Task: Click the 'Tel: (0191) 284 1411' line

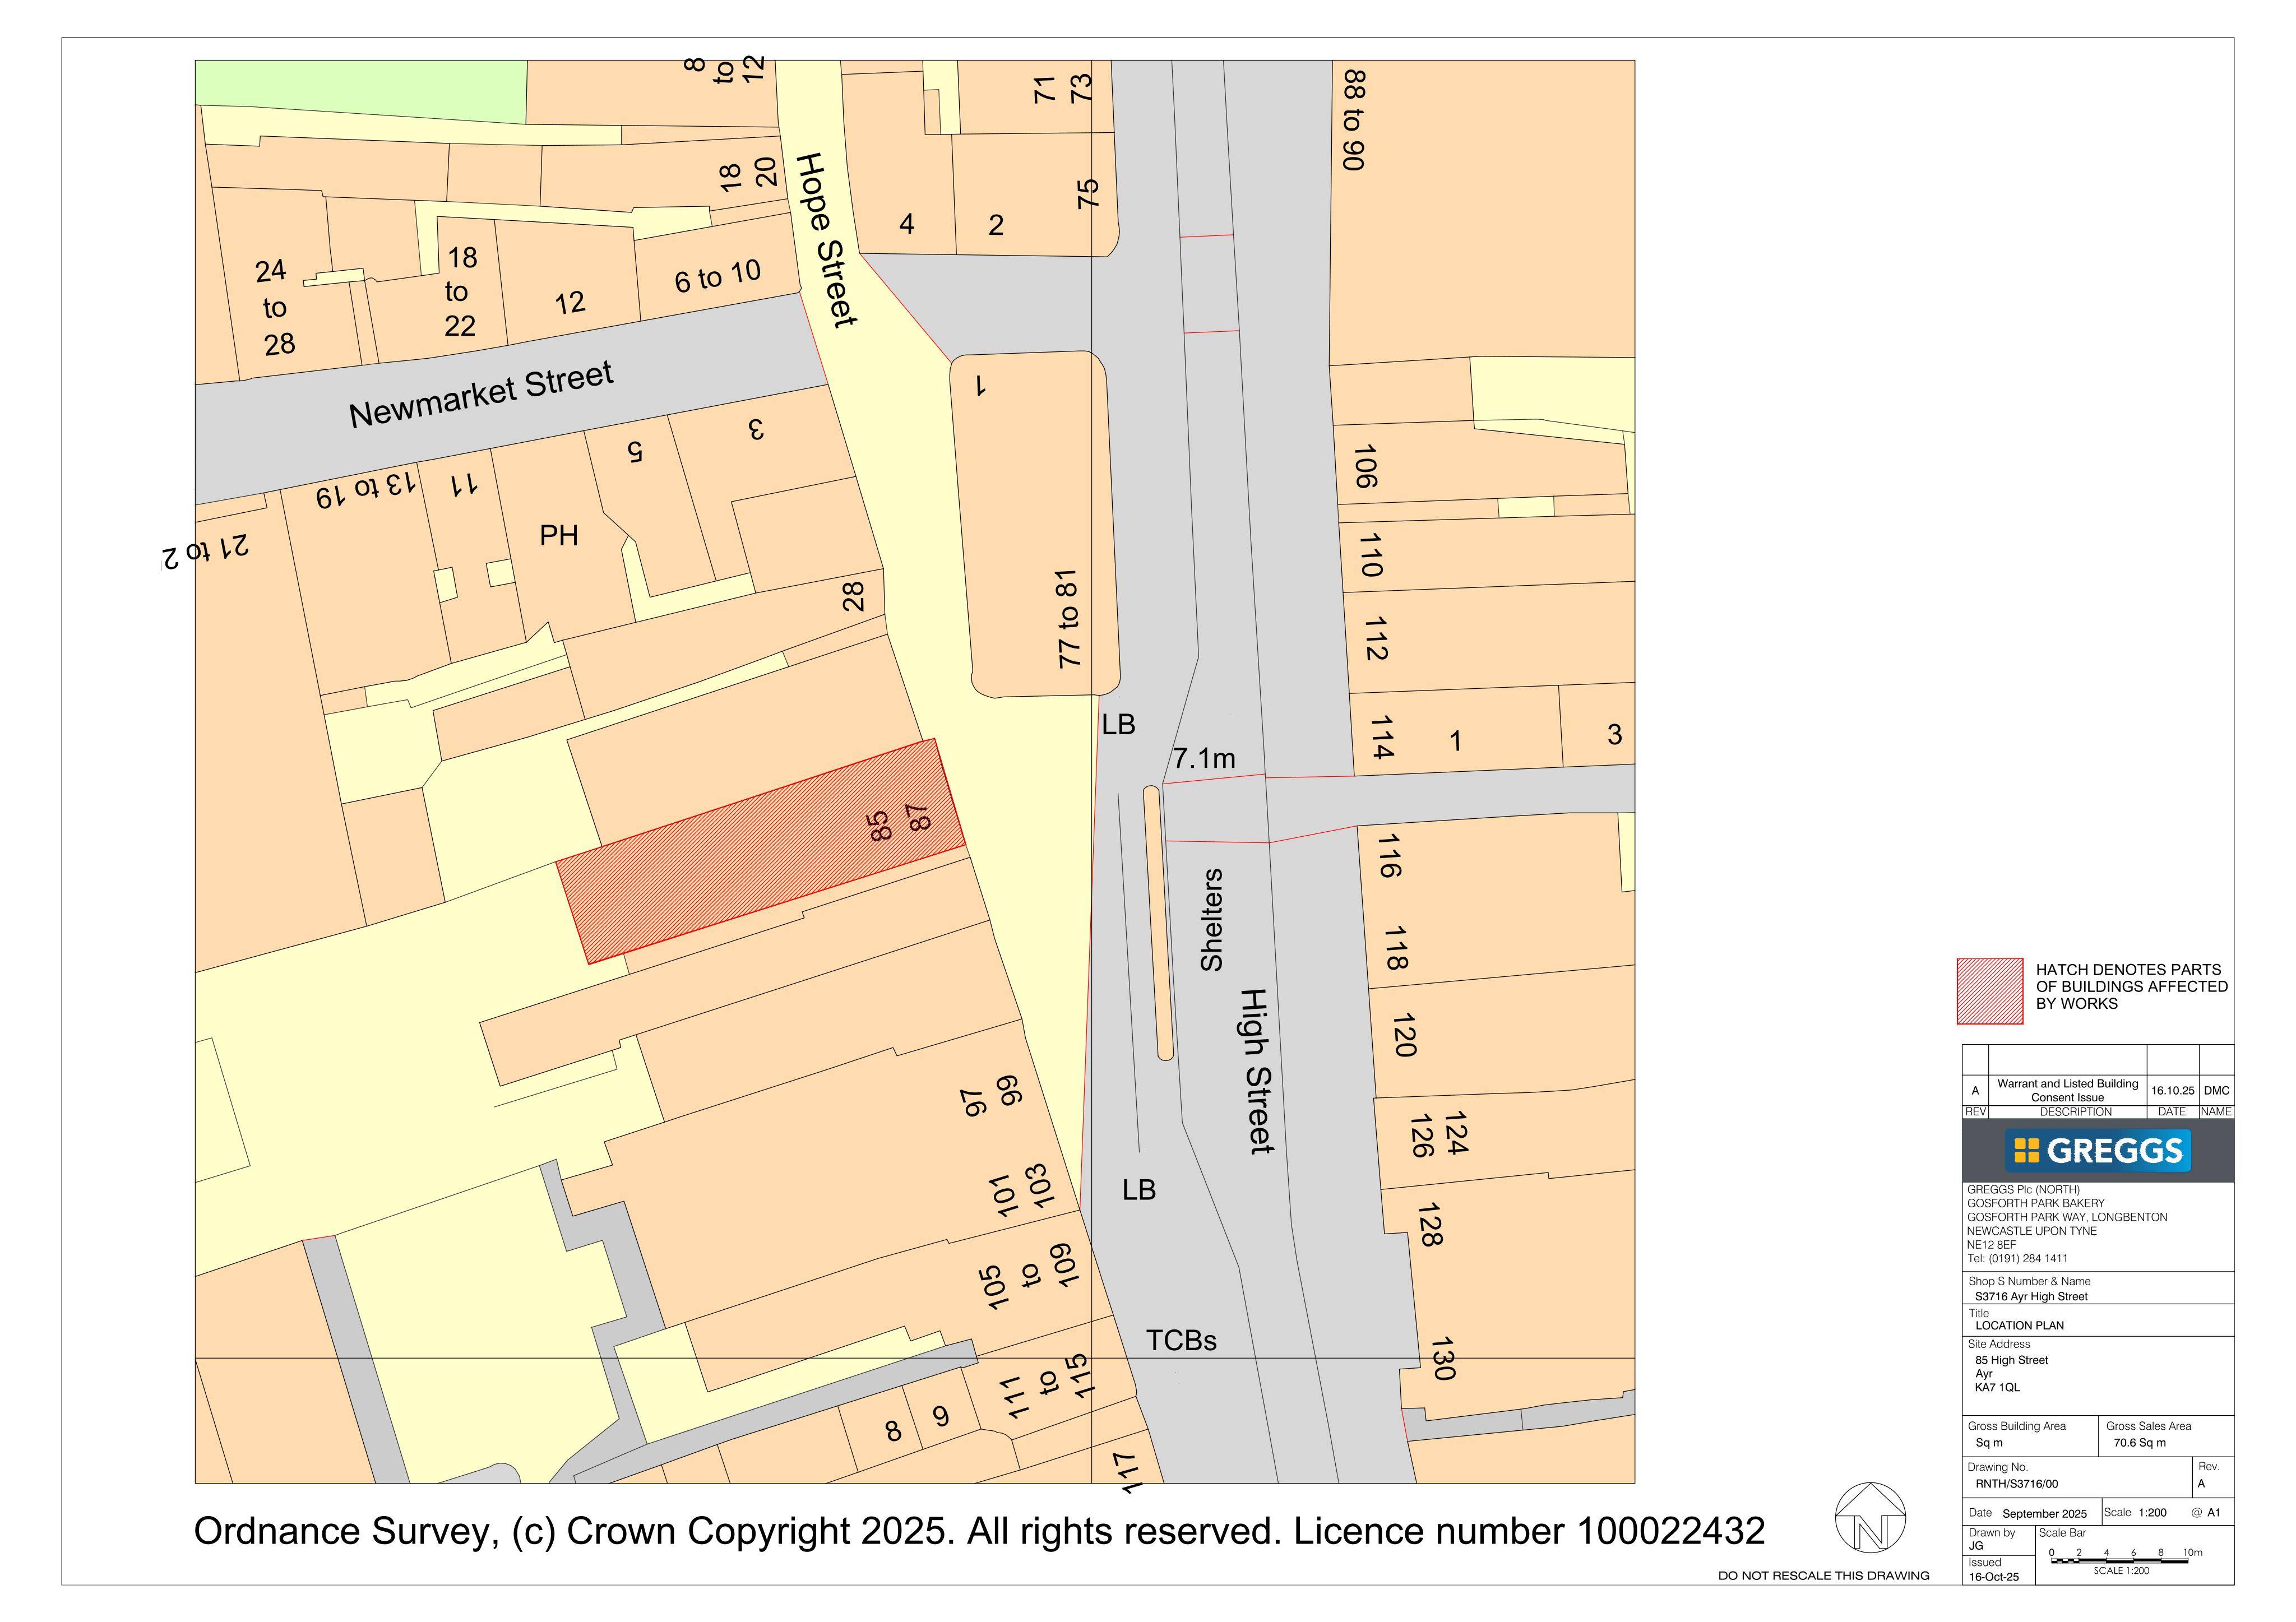Action: pos(2017,1258)
